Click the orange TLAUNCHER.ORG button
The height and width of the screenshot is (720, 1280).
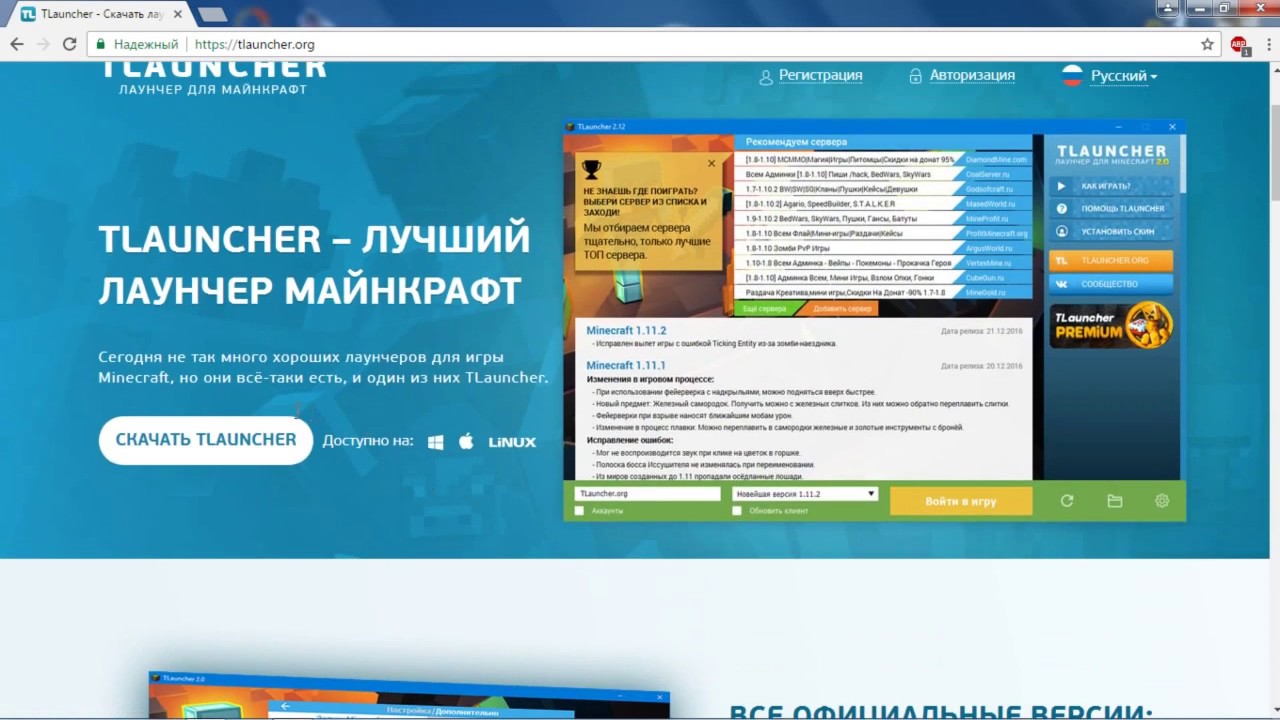(x=1111, y=260)
